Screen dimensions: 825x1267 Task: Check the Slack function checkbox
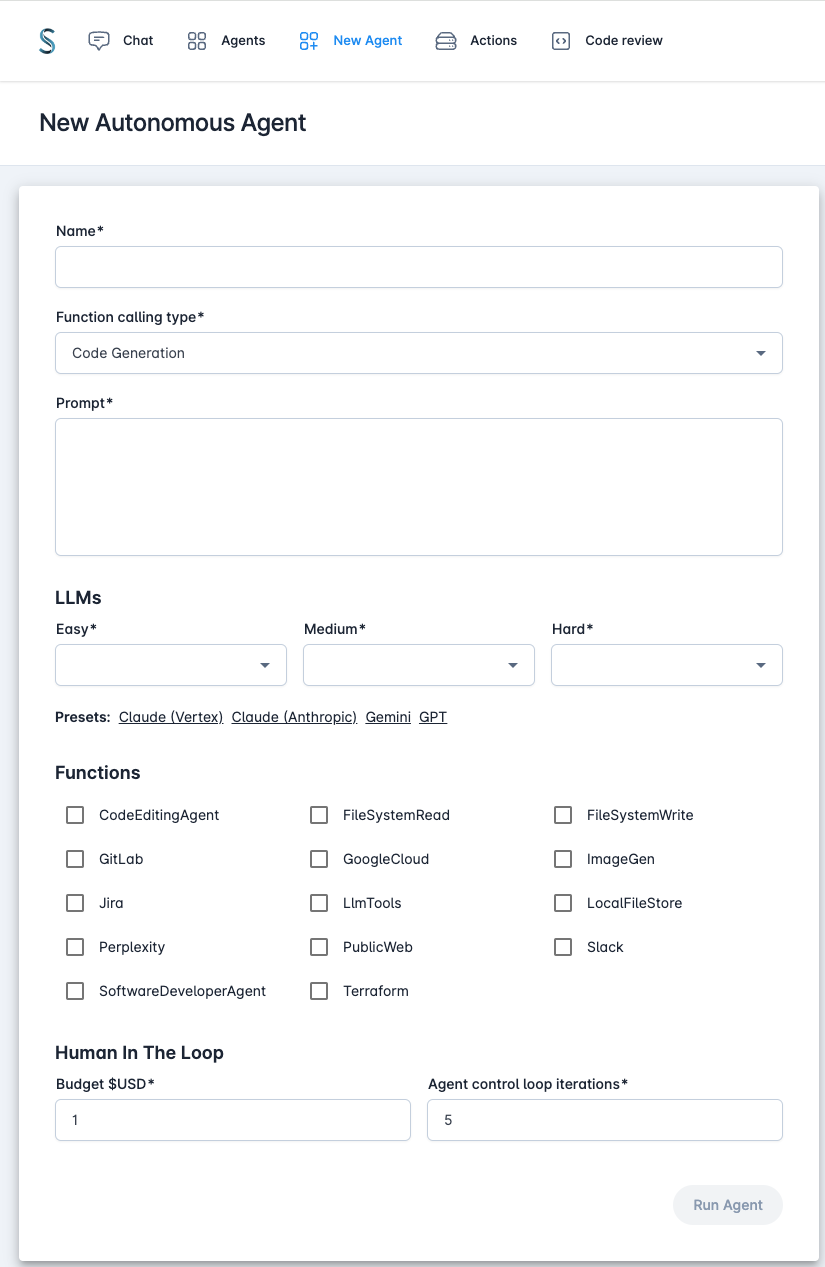pyautogui.click(x=563, y=947)
